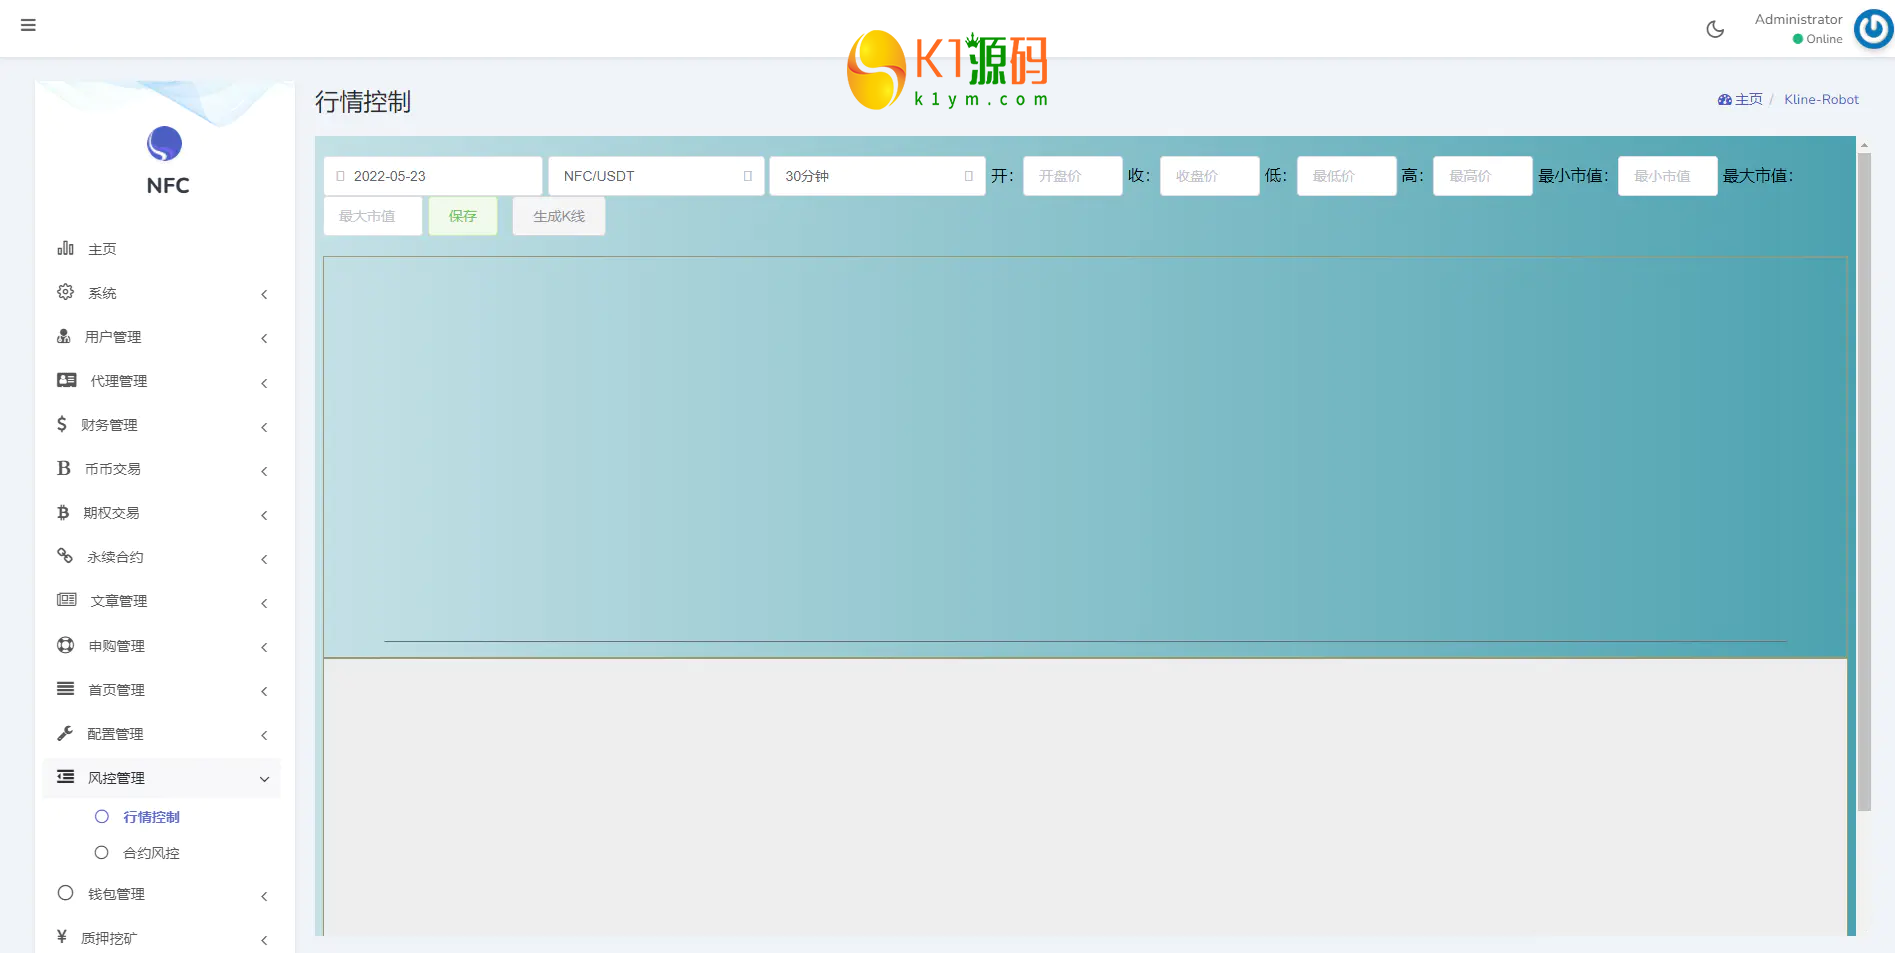Screen dimensions: 1895x953
Task: Click the yen icon beside 质押挖矿
Action: (x=62, y=937)
